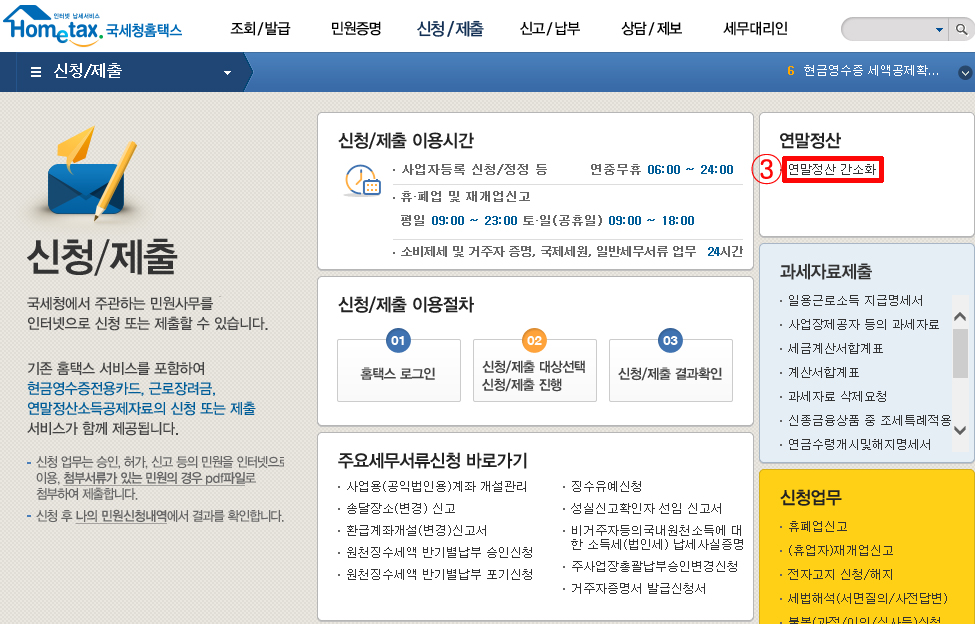The height and width of the screenshot is (624, 975).
Task: Click the 과세자료제출 list scroll down arrow
Action: click(x=960, y=429)
